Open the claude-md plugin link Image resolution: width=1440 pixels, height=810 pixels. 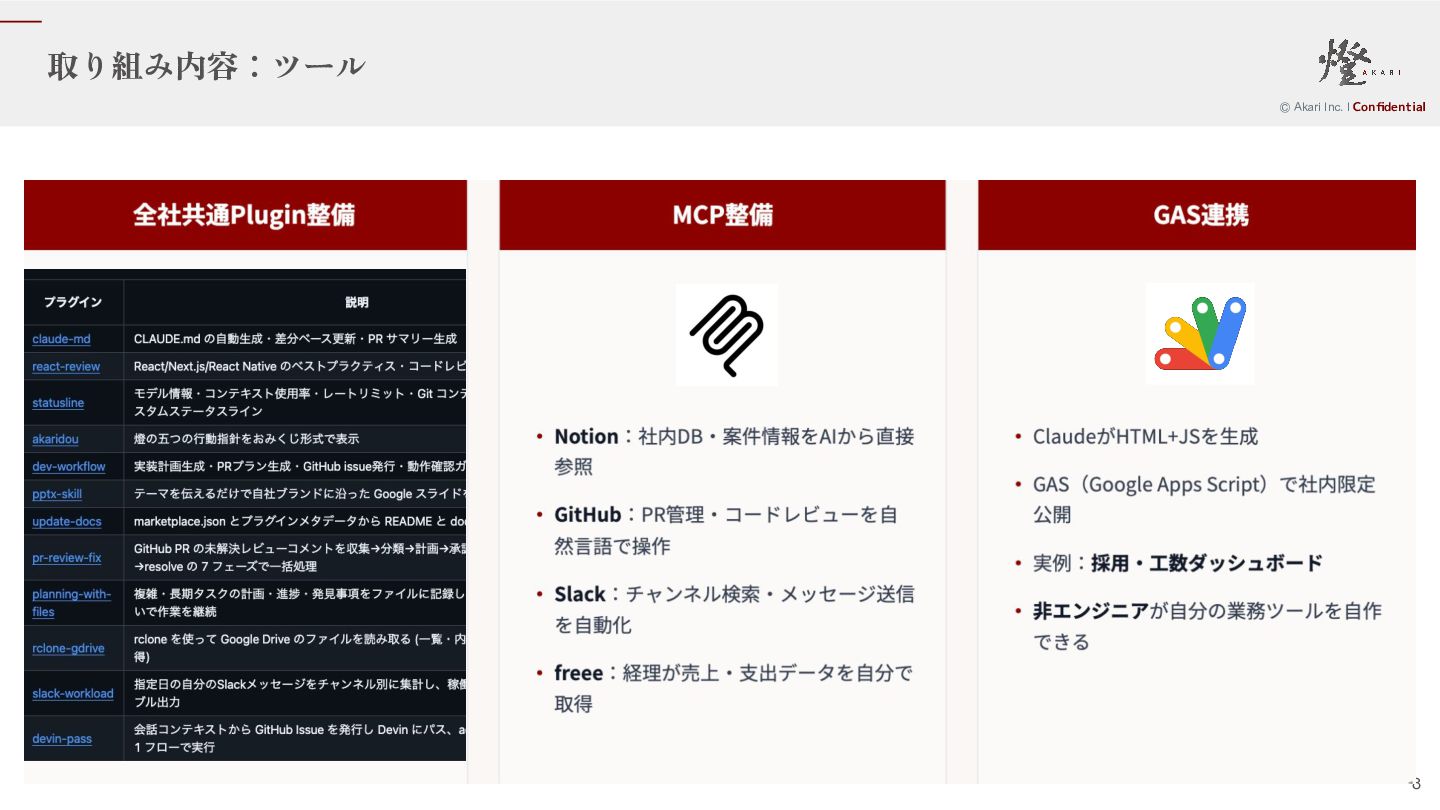pyautogui.click(x=61, y=339)
